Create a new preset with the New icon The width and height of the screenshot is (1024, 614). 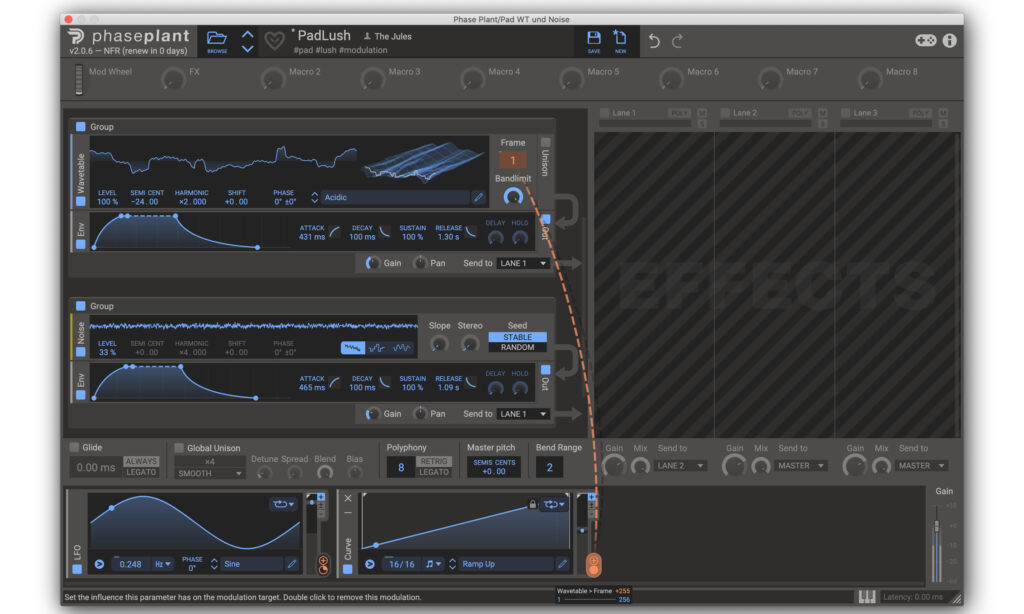[x=620, y=39]
